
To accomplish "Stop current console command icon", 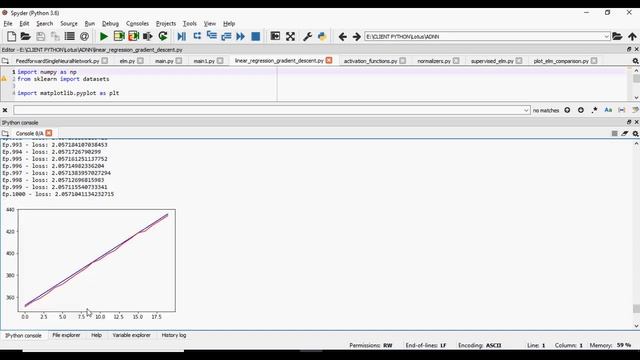I will coord(614,133).
